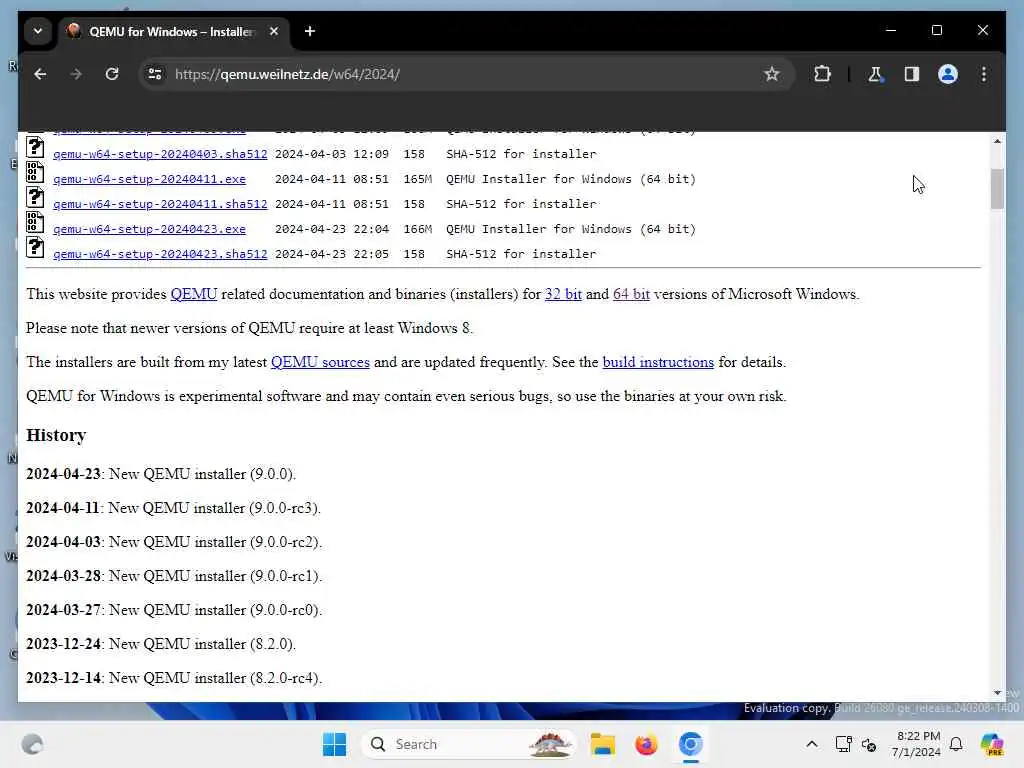Viewport: 1024px width, 768px height.
Task: Click the '2024-03-27' 9.0.0-rc0 history entry
Action: point(174,610)
